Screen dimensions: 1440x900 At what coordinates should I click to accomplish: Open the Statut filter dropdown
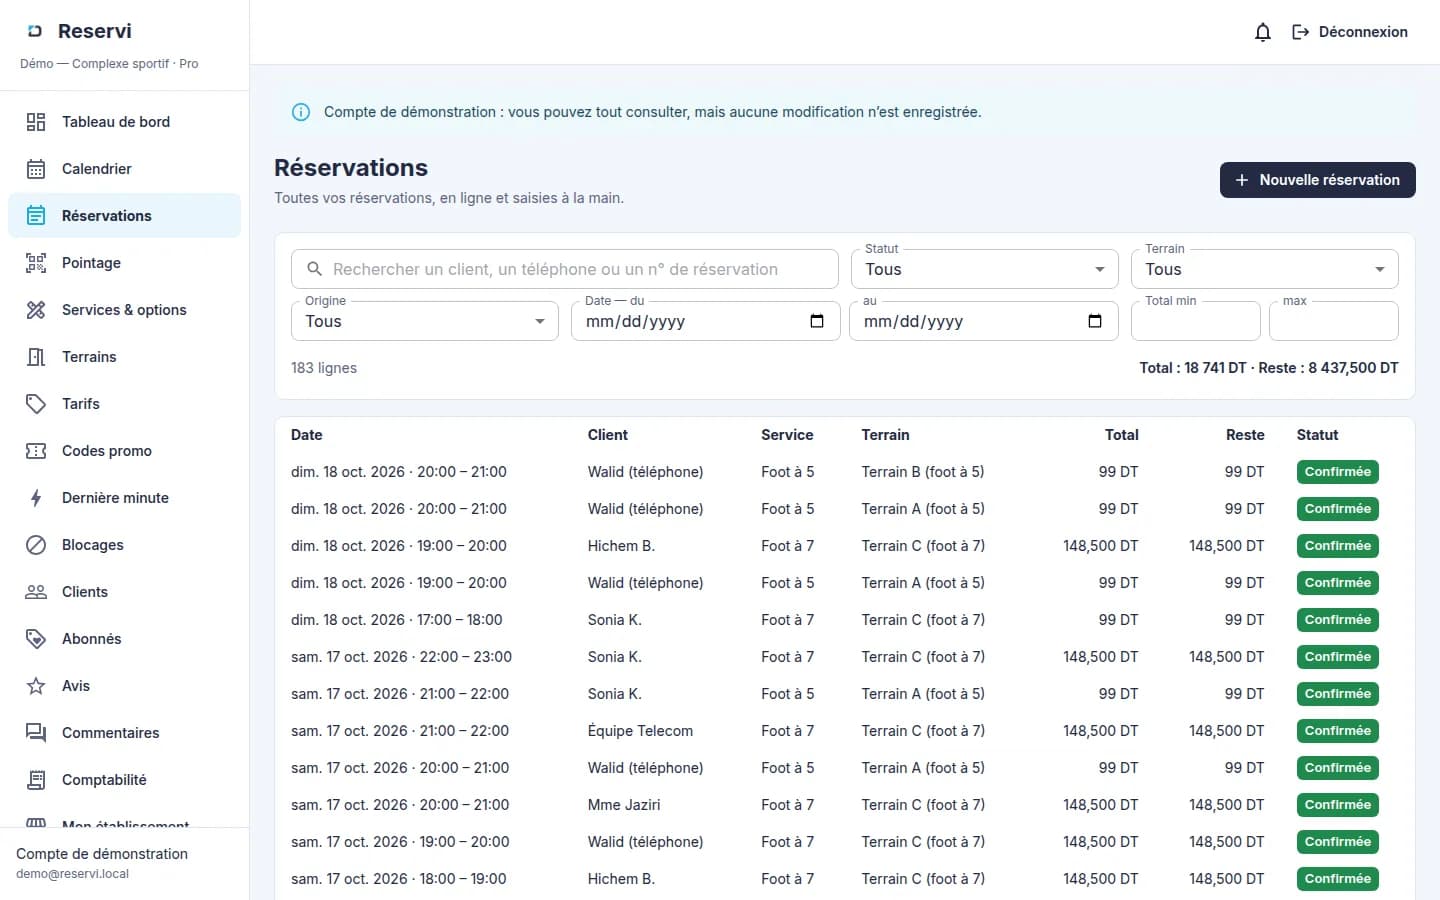click(985, 269)
